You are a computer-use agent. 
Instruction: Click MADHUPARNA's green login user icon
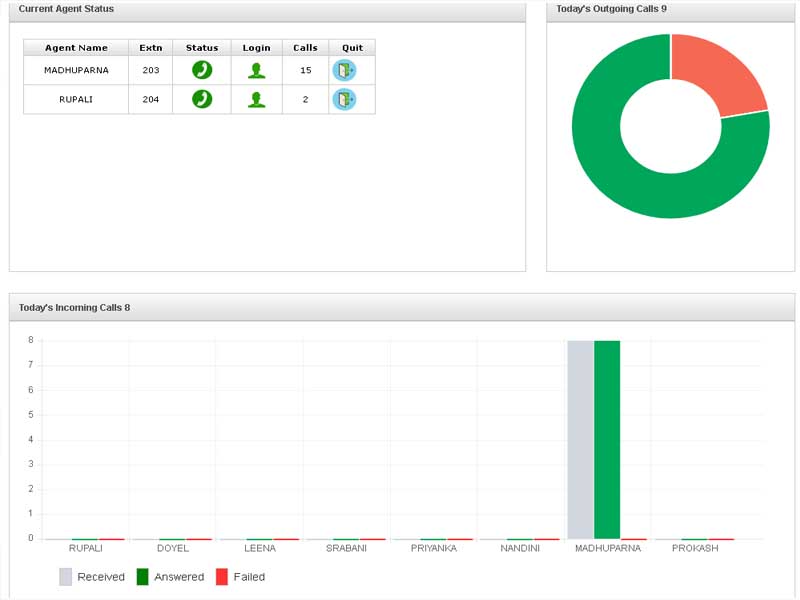point(257,70)
